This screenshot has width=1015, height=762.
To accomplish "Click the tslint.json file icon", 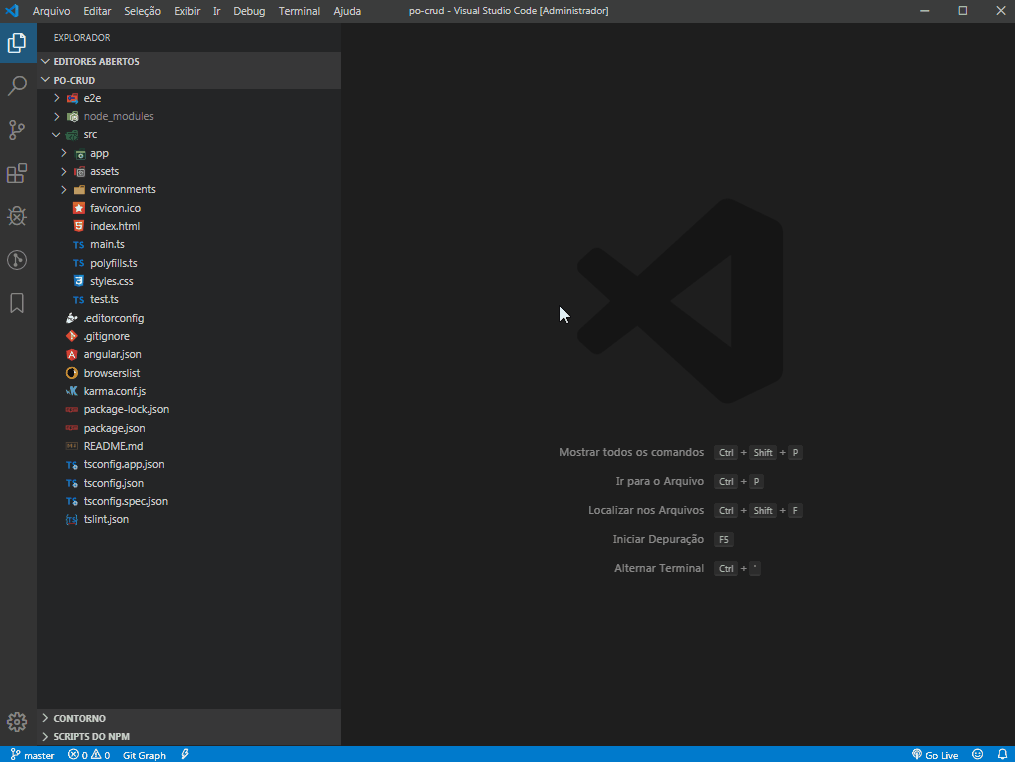I will pos(72,519).
